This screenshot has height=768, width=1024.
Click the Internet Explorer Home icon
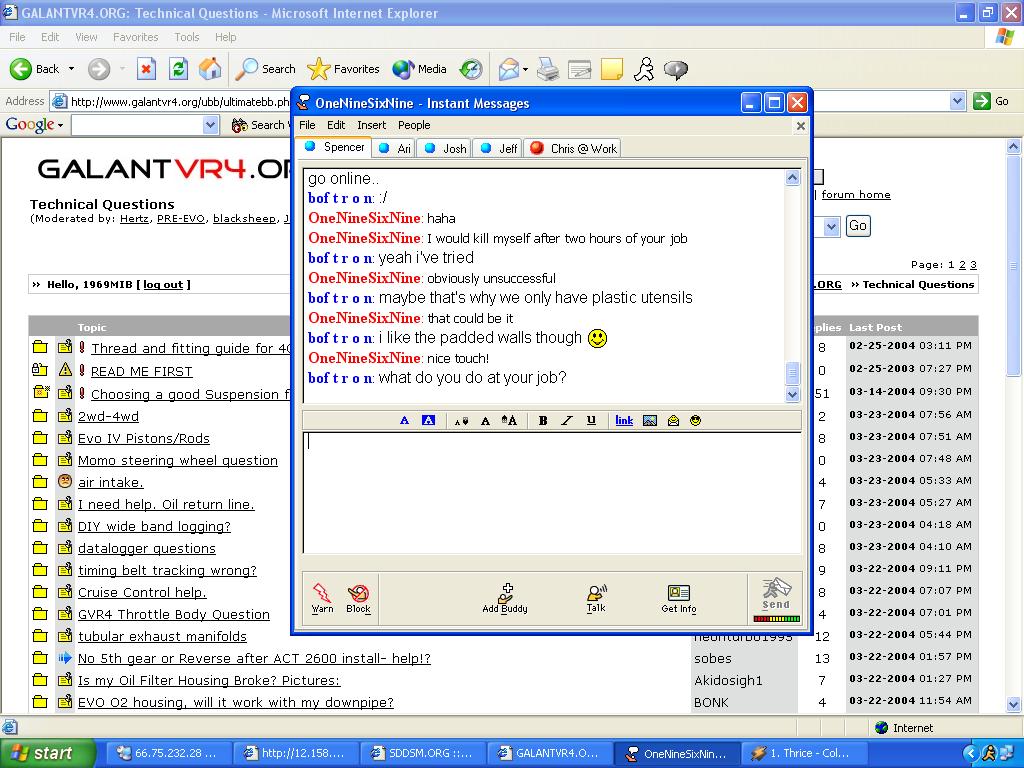[x=210, y=69]
